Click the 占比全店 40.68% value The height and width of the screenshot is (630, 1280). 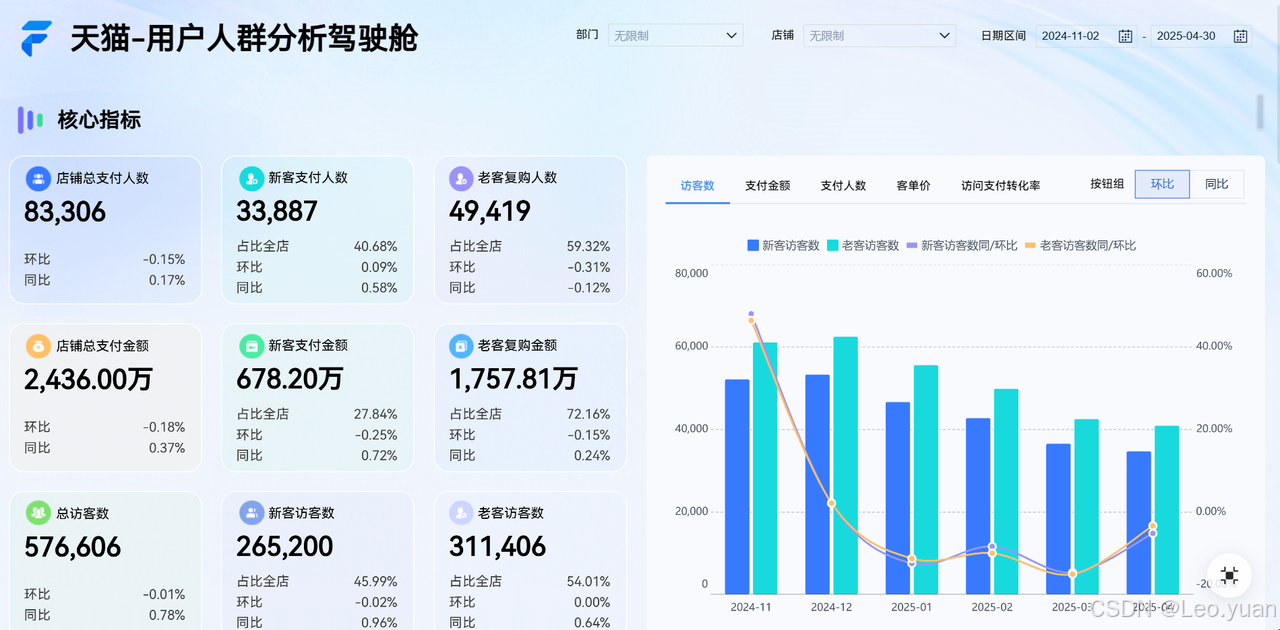(x=376, y=246)
